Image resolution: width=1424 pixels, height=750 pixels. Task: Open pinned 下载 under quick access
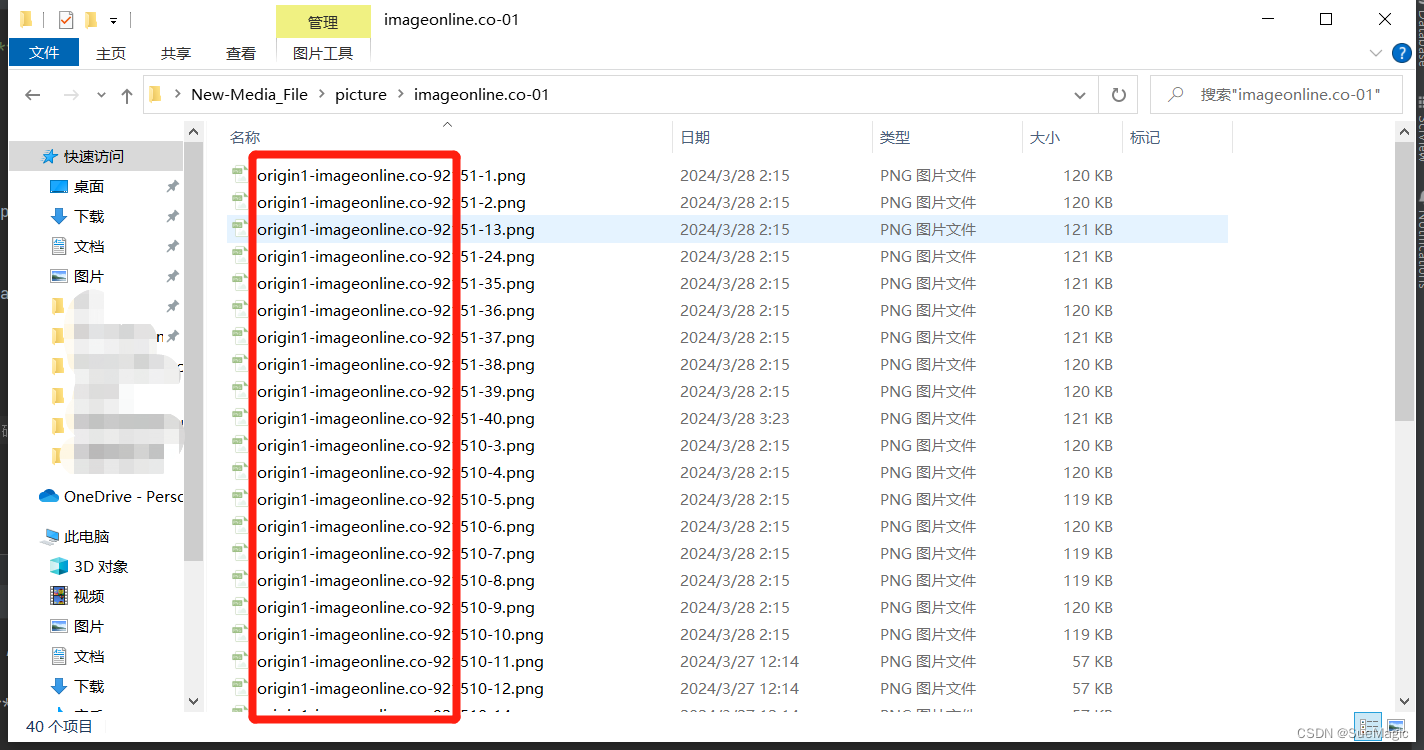coord(89,217)
